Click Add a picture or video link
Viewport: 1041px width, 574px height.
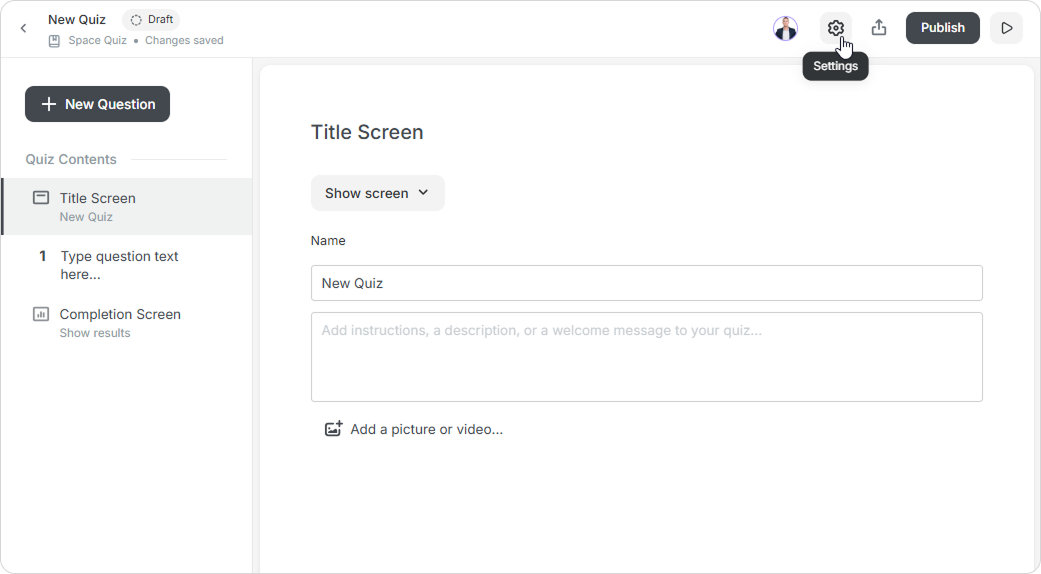426,429
